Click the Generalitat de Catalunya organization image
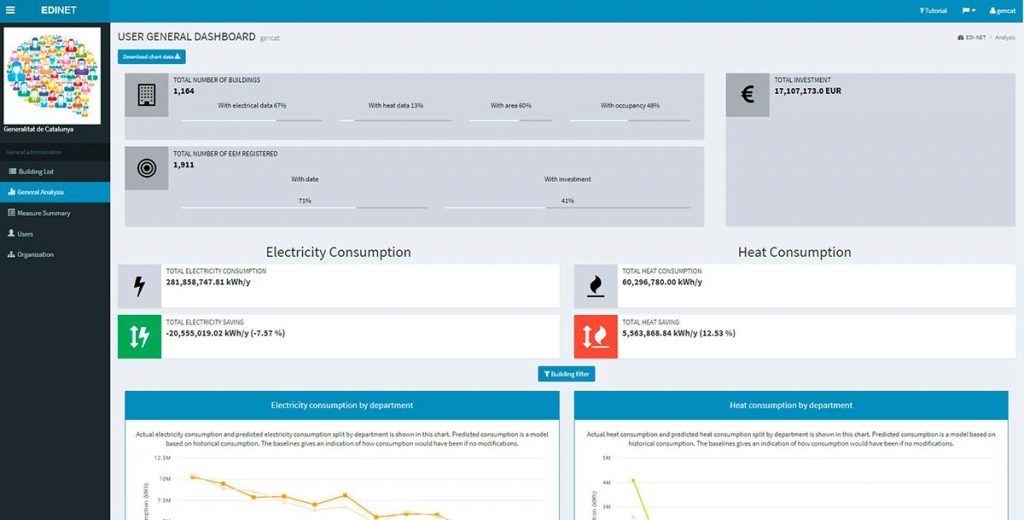This screenshot has width=1024, height=520. [x=54, y=75]
